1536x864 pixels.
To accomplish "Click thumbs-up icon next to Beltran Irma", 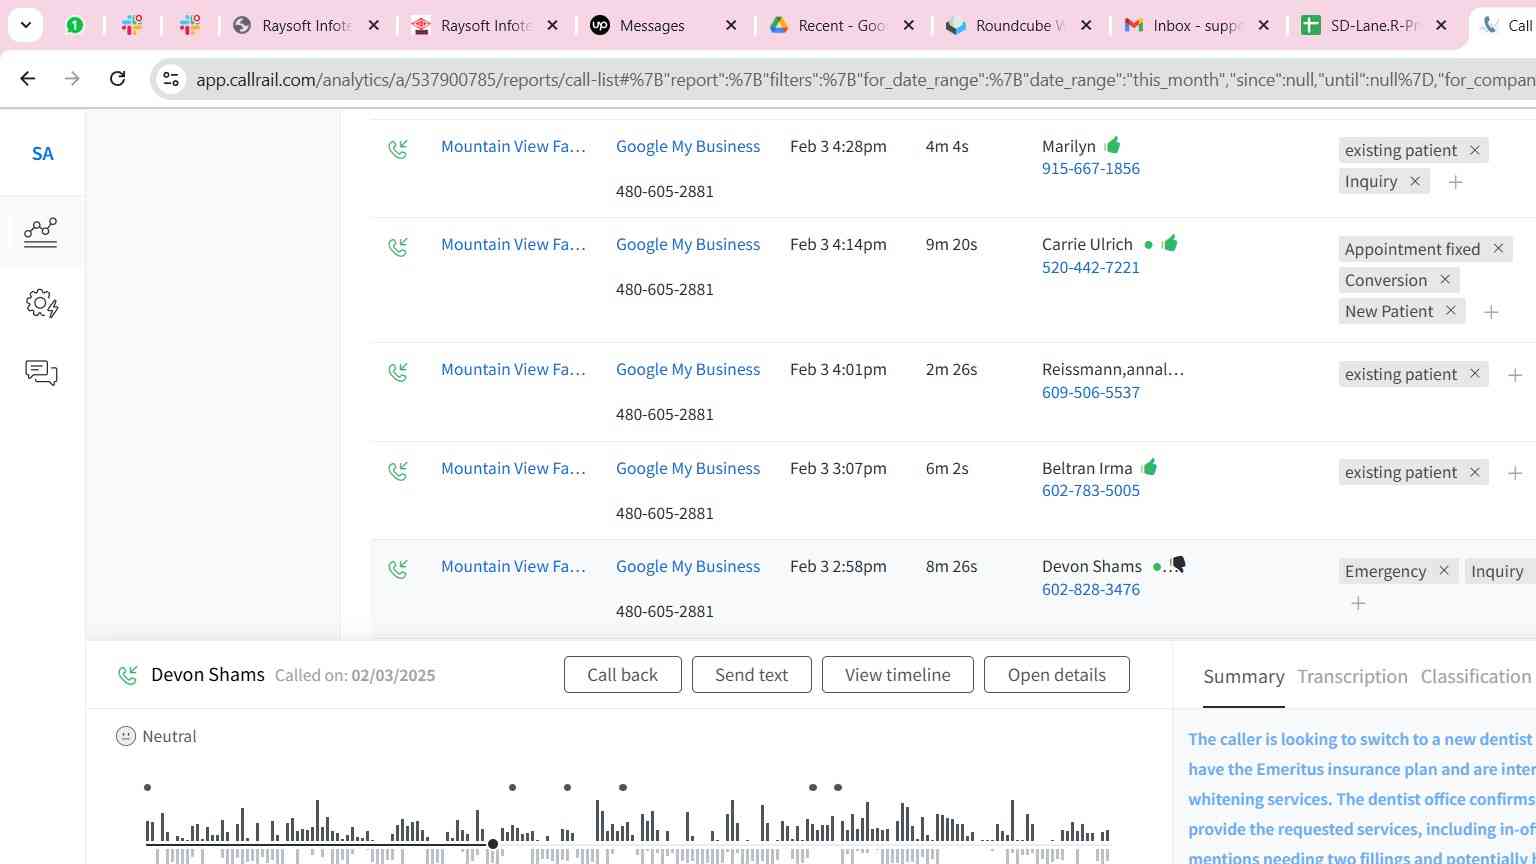I will [1150, 467].
